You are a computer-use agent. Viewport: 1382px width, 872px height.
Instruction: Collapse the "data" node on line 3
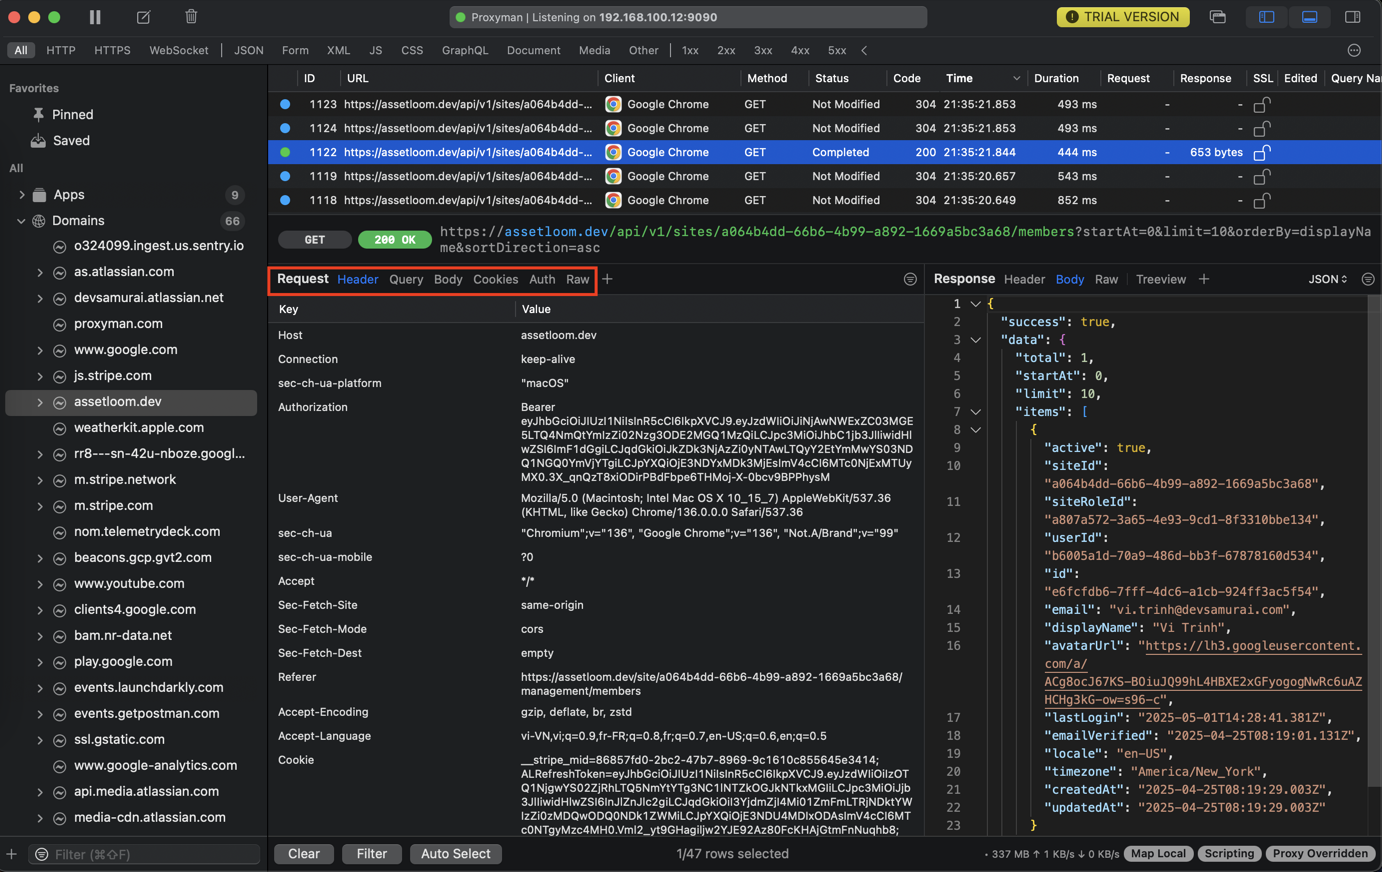coord(975,340)
